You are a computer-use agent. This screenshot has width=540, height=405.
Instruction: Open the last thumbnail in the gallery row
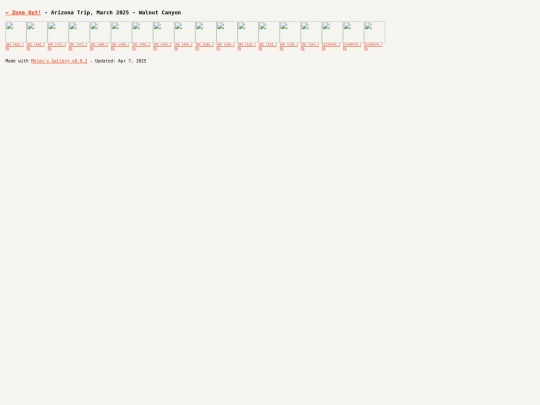pos(374,32)
